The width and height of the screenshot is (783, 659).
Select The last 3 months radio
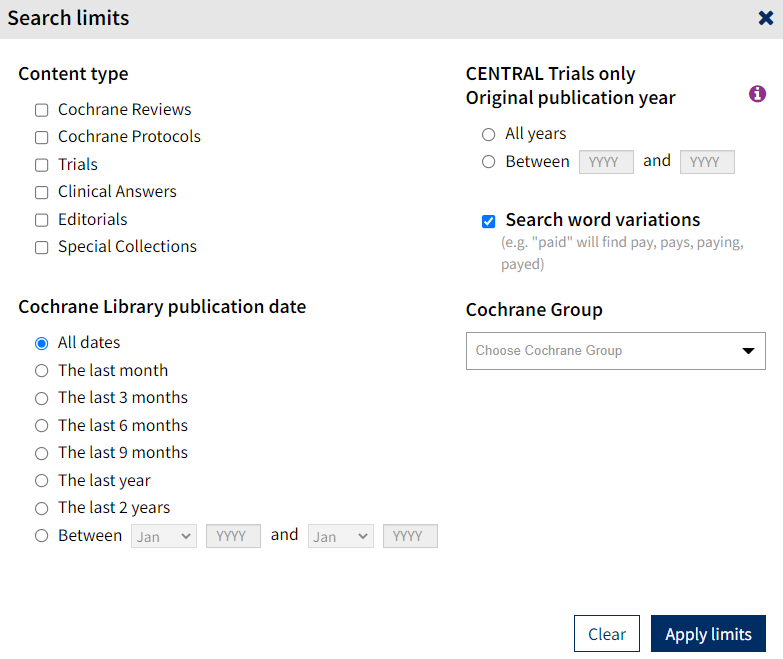(41, 398)
